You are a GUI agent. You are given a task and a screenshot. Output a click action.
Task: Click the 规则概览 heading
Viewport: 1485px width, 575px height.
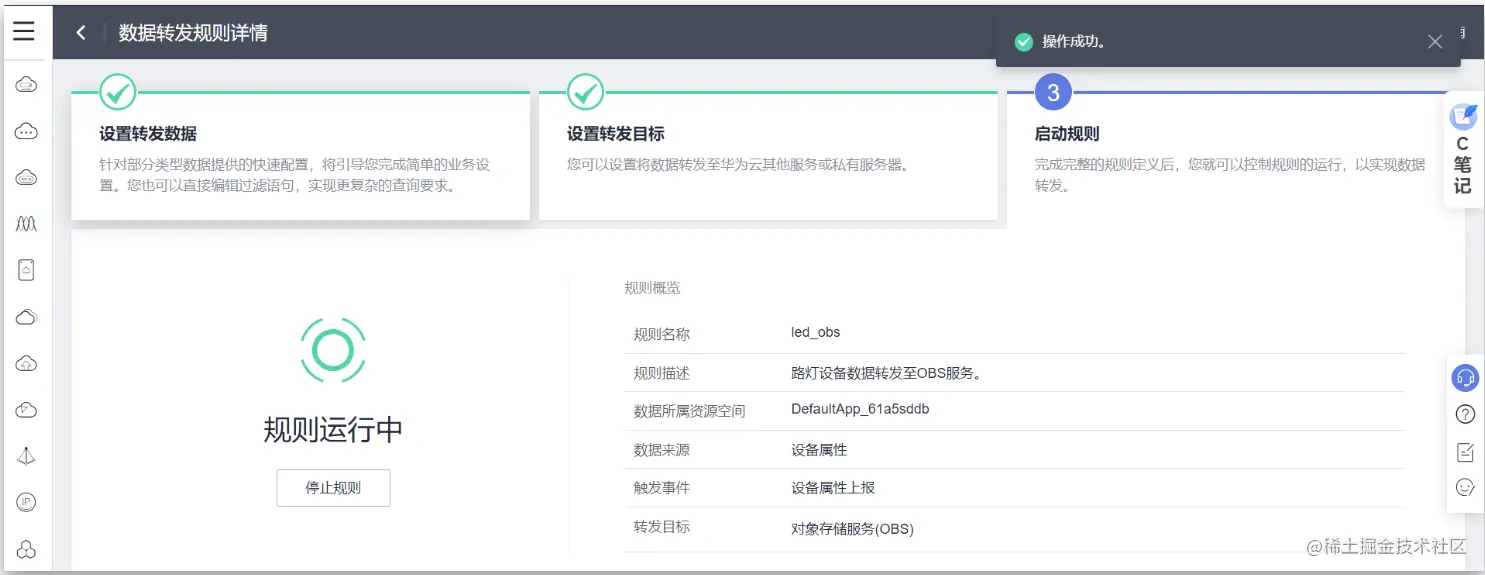tap(652, 288)
